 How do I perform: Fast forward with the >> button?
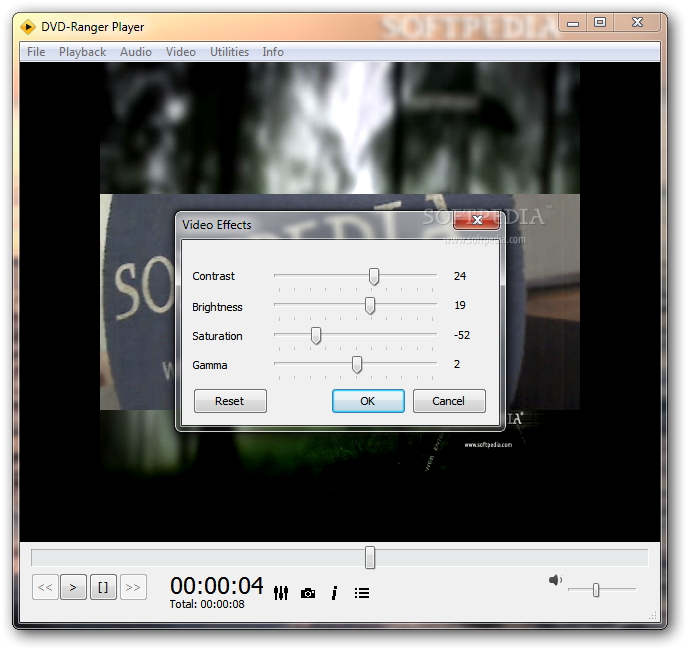click(133, 587)
